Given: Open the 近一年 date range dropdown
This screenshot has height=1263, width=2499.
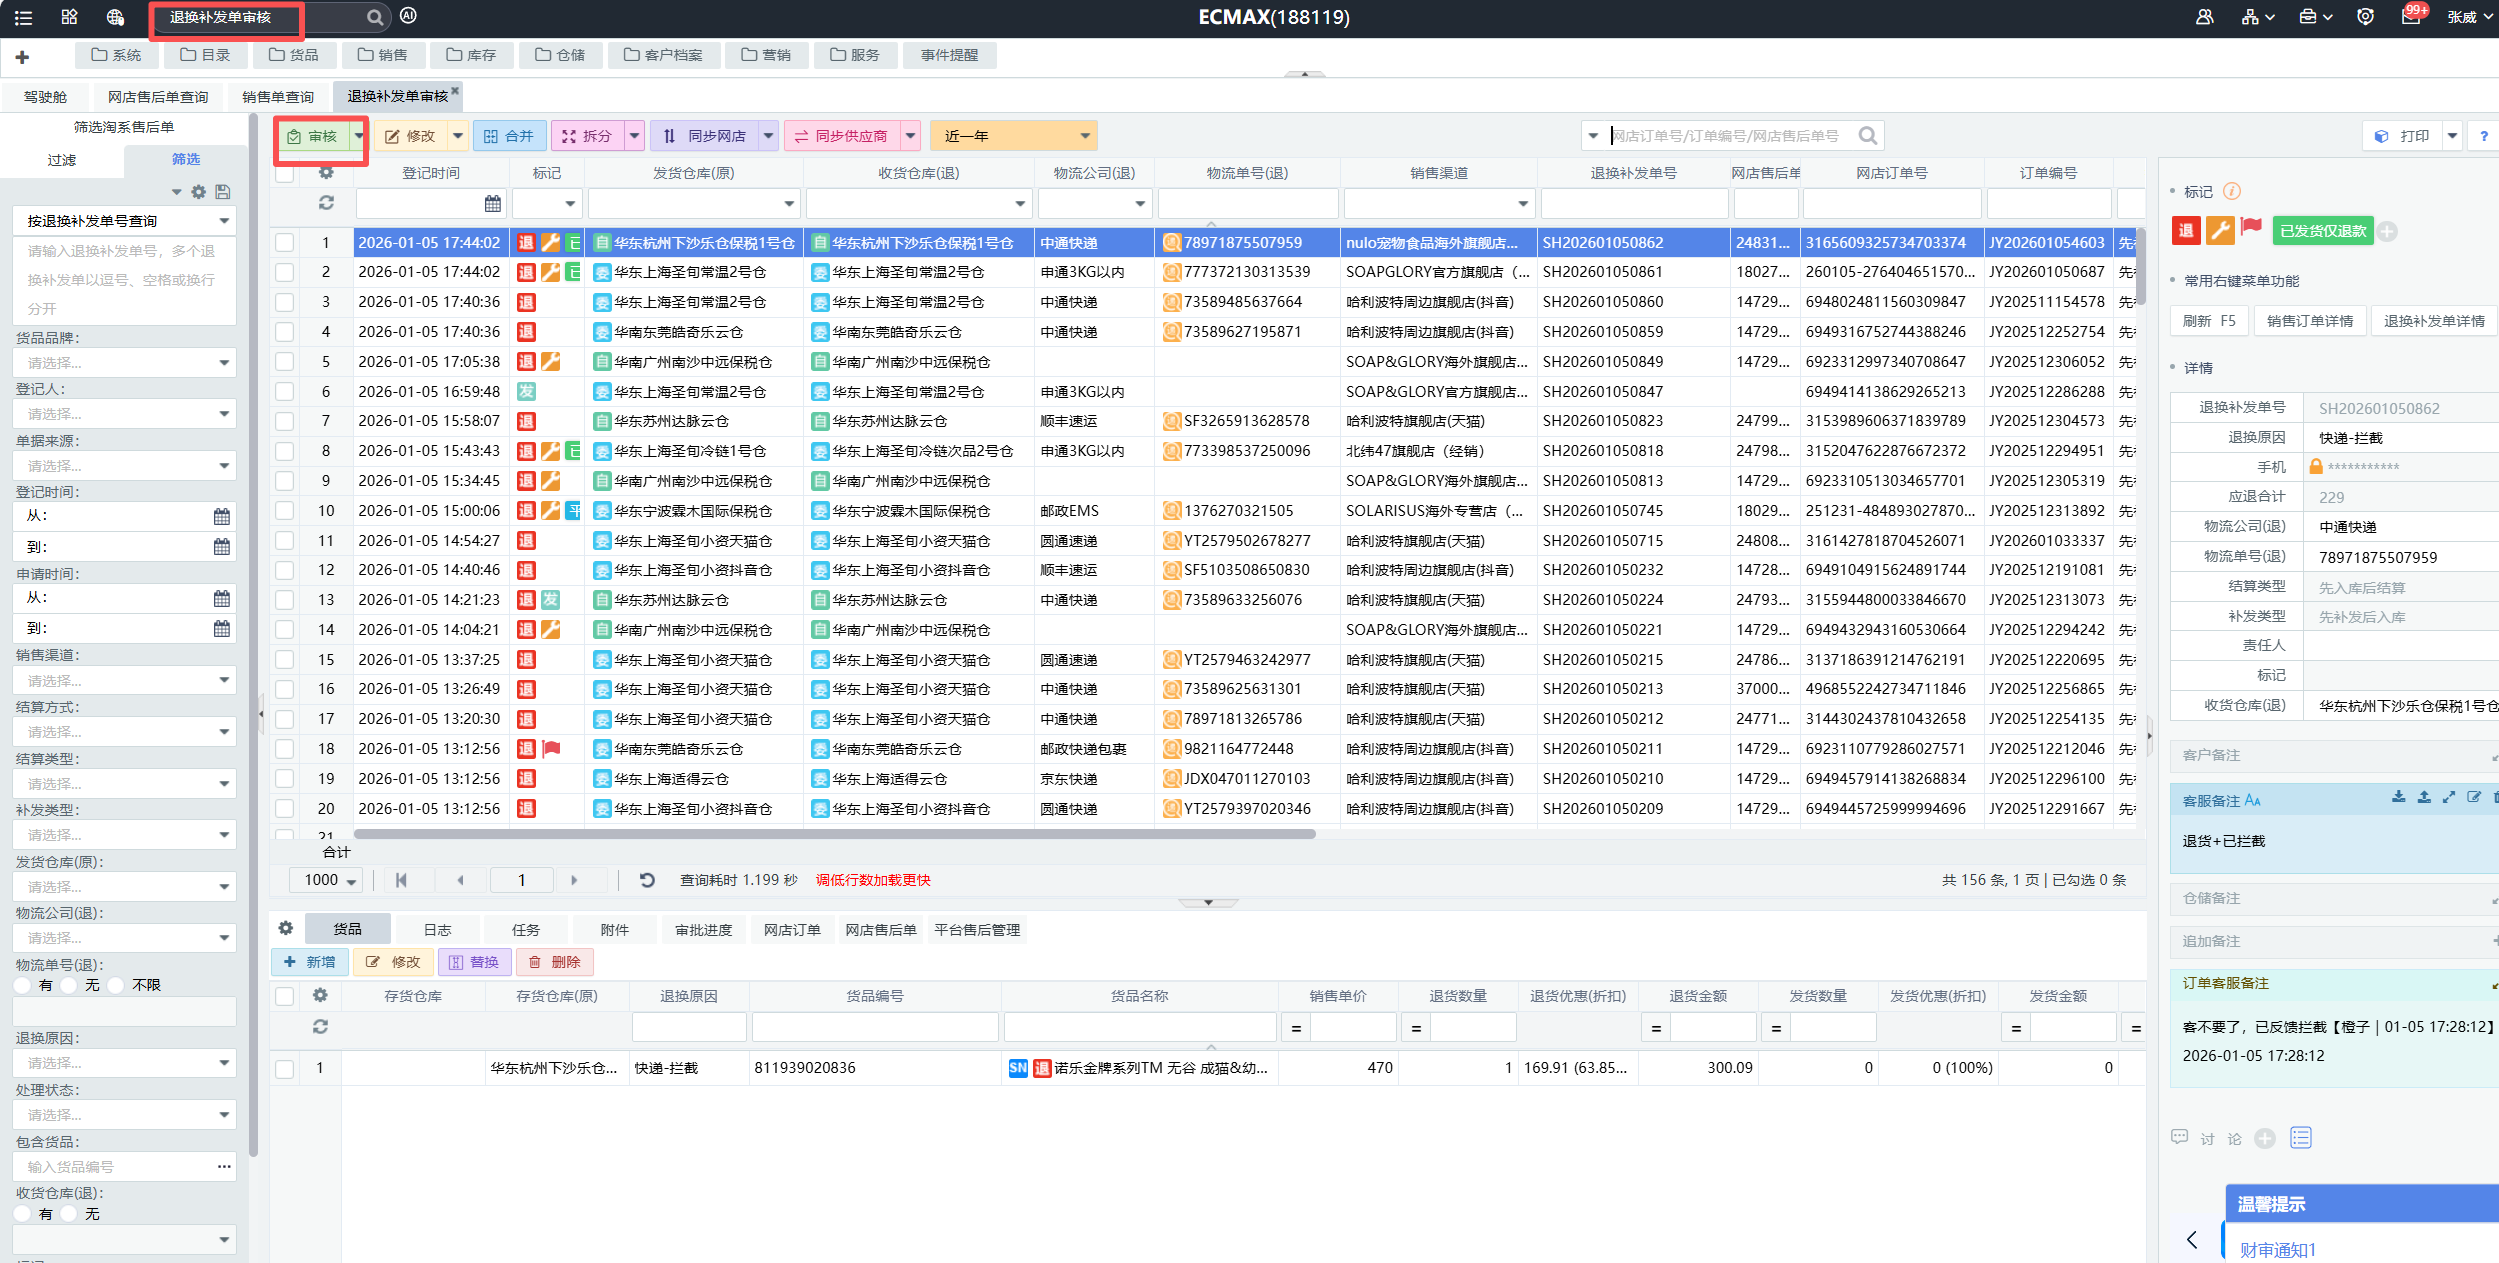Looking at the screenshot, I should tap(1013, 136).
